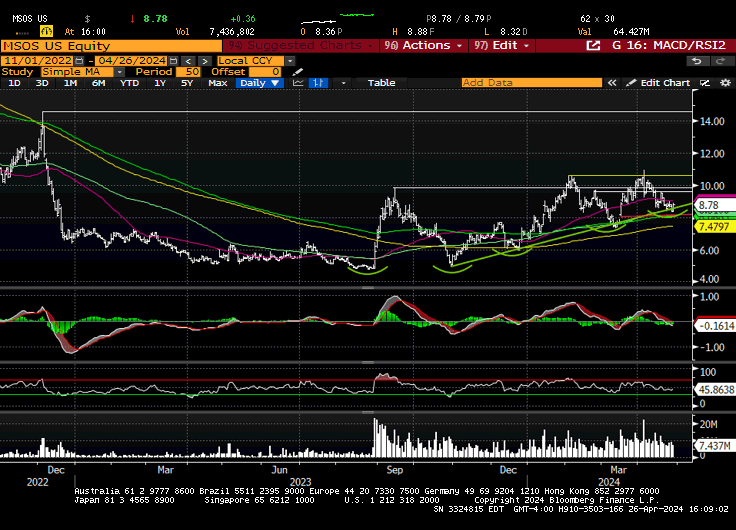The image size is (736, 530).
Task: Click the 11/01/2022 start date field
Action: click(x=38, y=61)
